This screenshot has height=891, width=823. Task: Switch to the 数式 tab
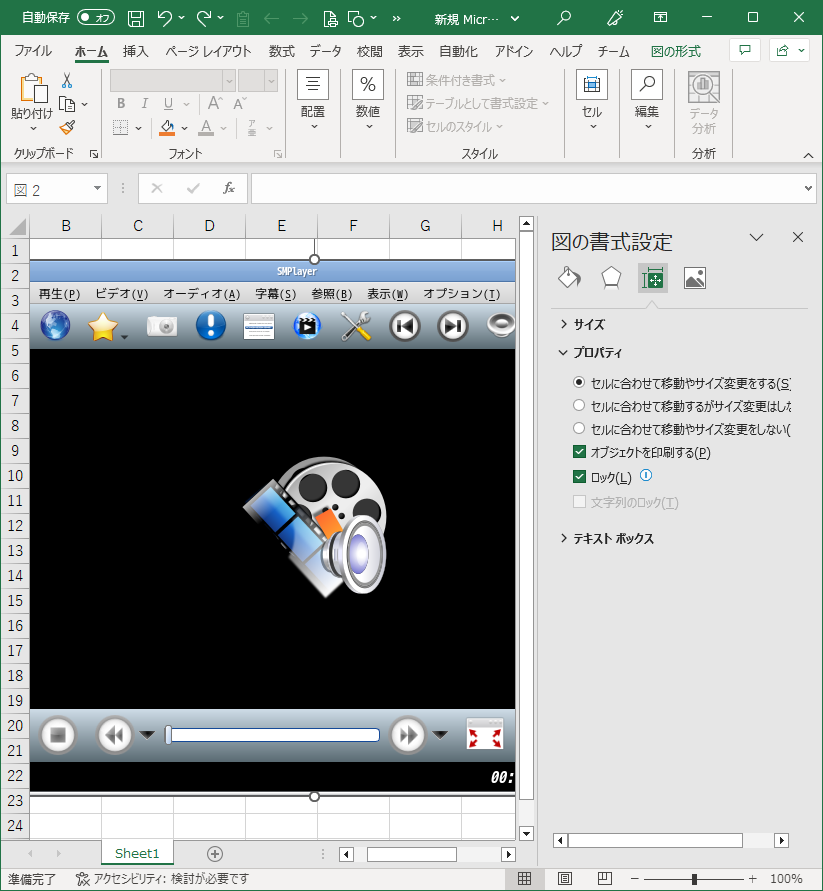click(x=281, y=51)
